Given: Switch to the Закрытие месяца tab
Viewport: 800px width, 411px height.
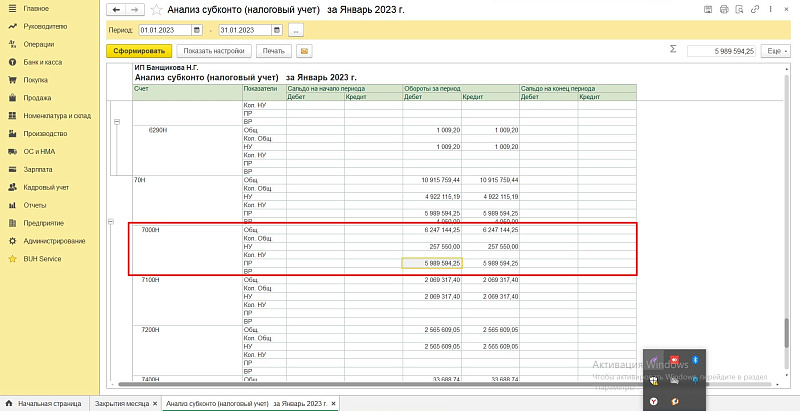Looking at the screenshot, I should pos(123,403).
